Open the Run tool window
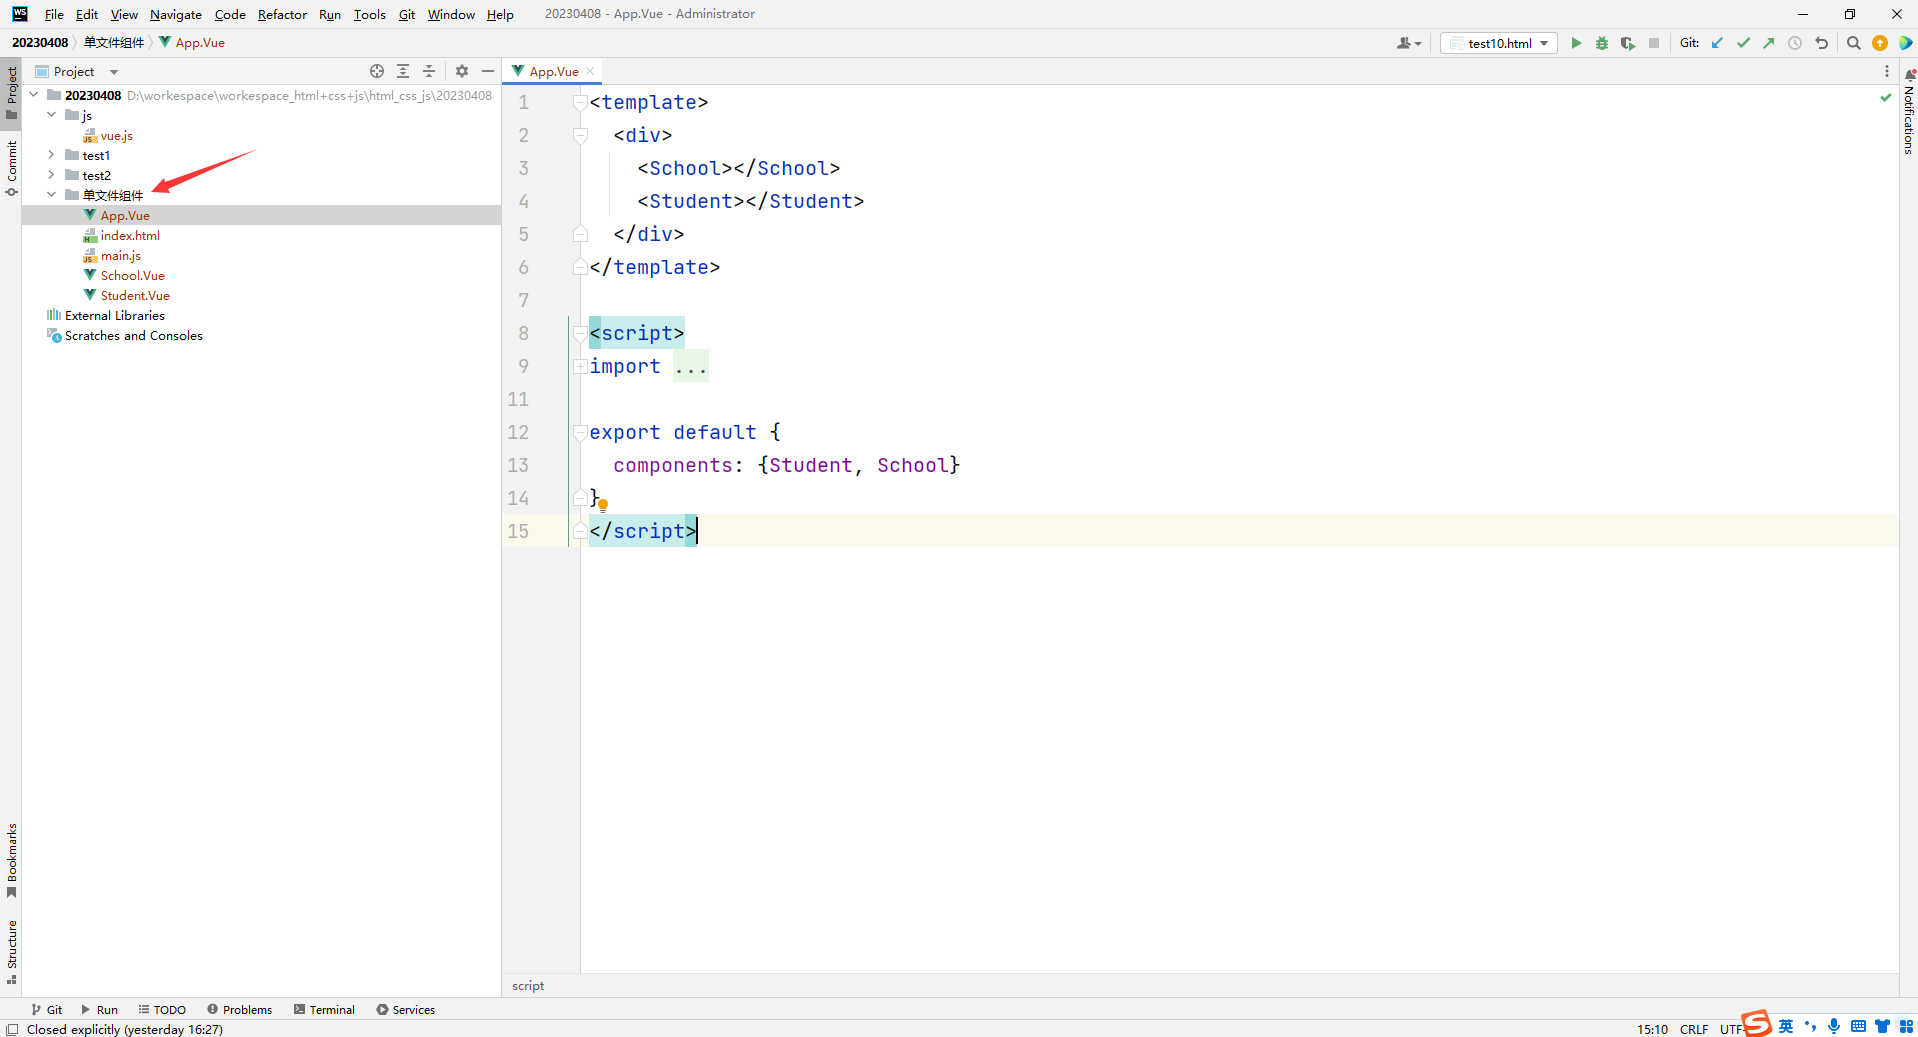Image resolution: width=1918 pixels, height=1037 pixels. pyautogui.click(x=99, y=1009)
